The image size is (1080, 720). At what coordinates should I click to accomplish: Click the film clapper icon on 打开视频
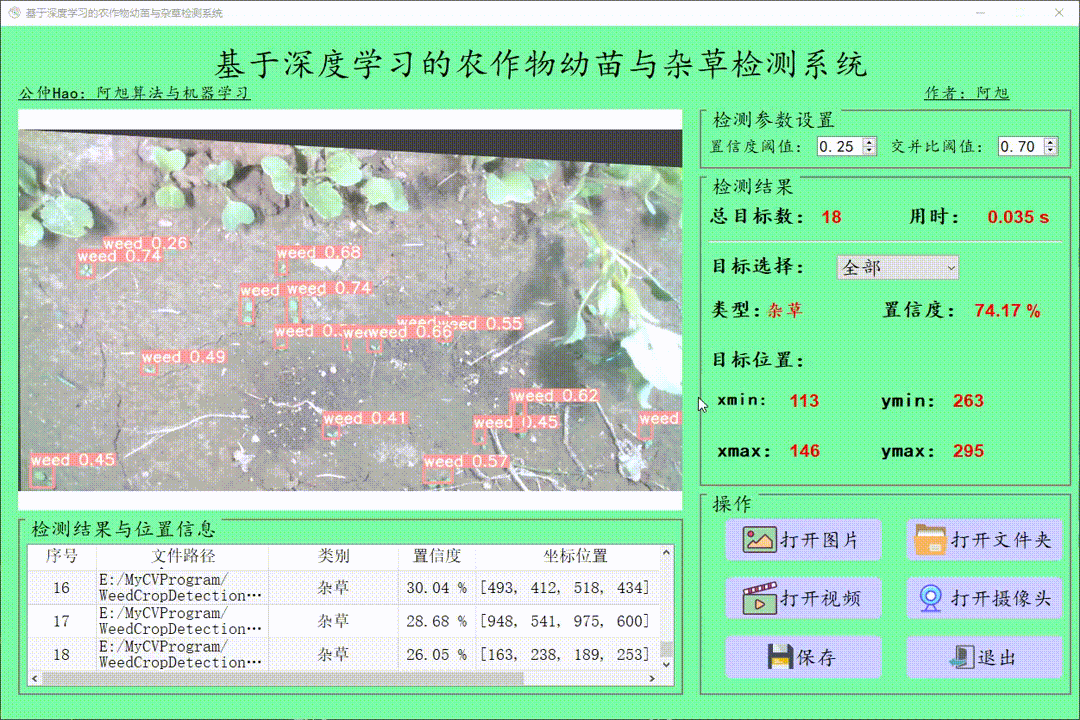click(x=760, y=599)
